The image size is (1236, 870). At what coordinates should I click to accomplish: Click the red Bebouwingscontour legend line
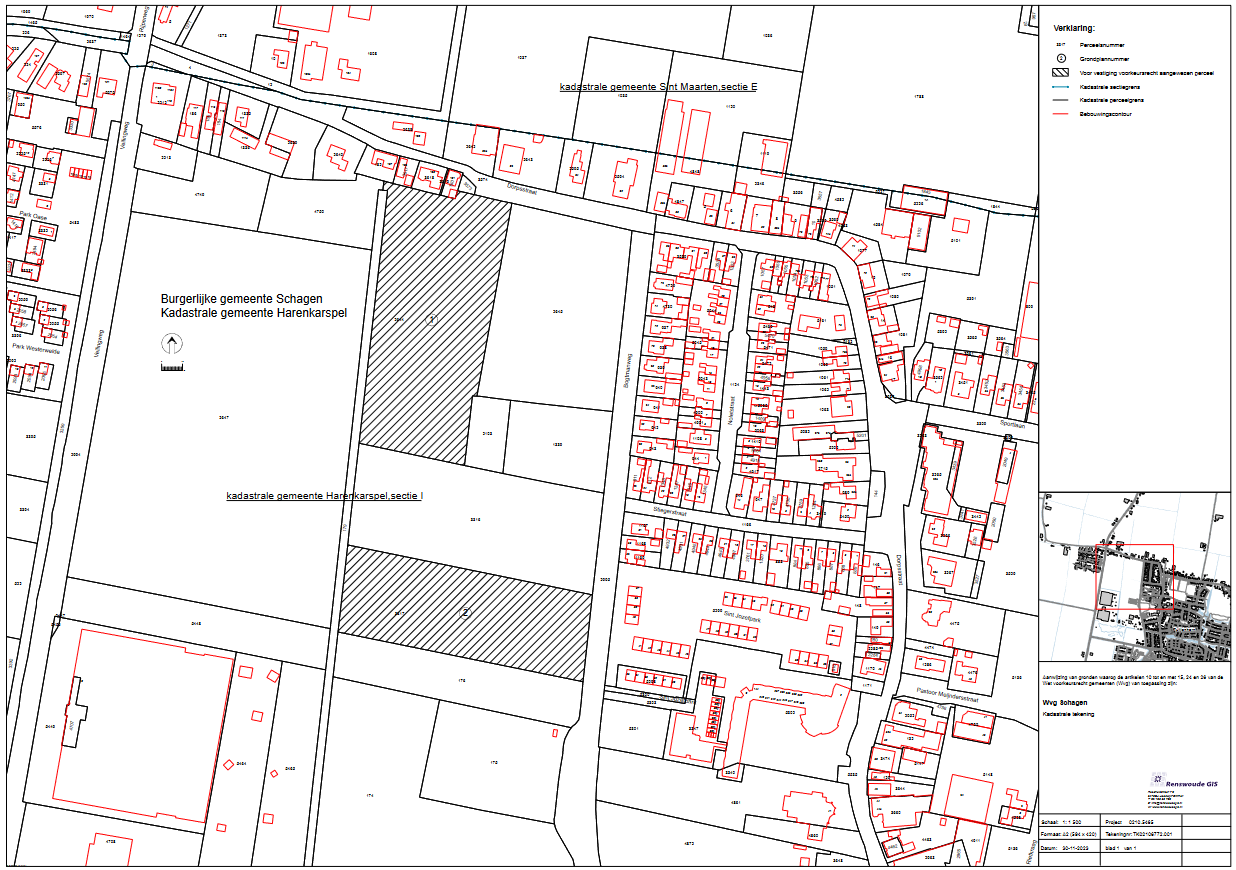1061,115
